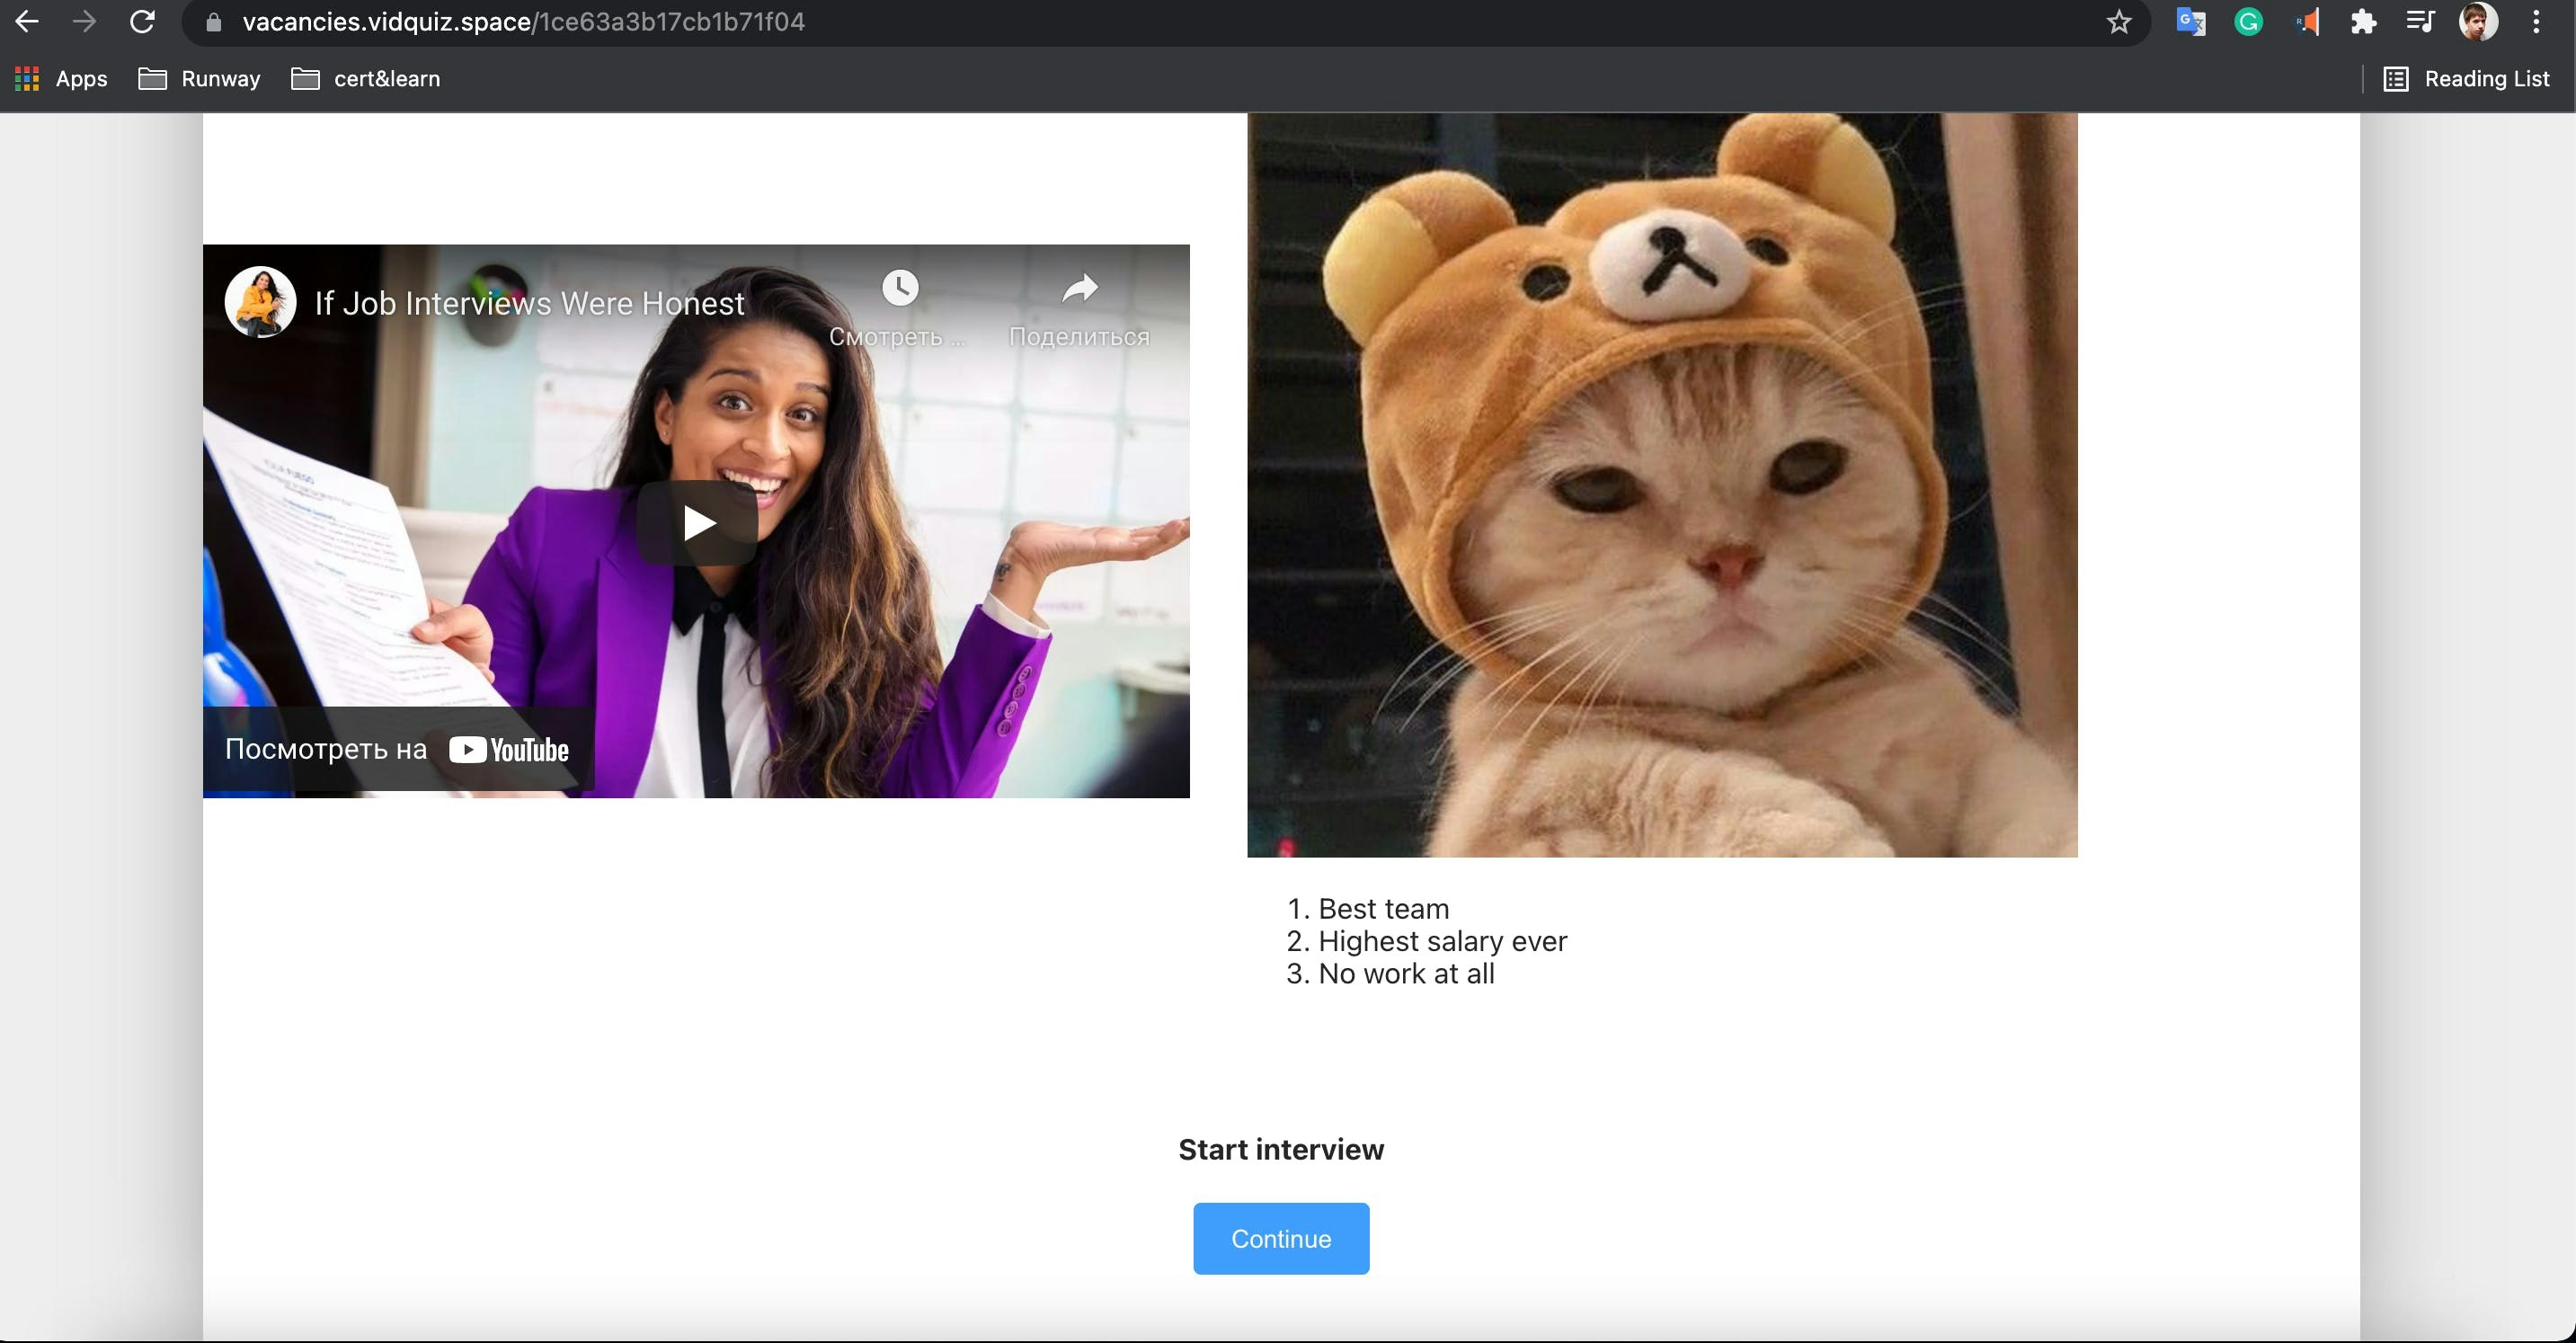This screenshot has height=1343, width=2576.
Task: Open Chrome's three-dot menu
Action: (x=2537, y=21)
